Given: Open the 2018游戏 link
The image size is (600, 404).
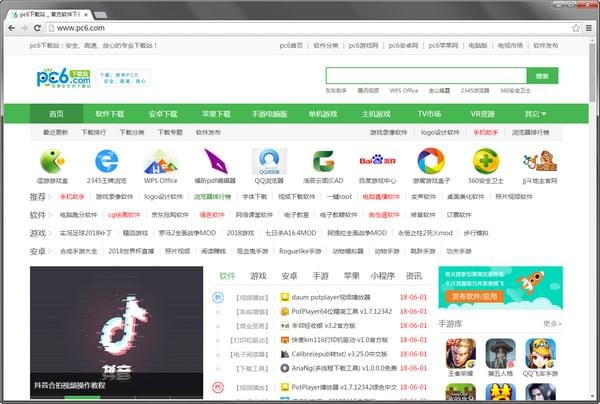Looking at the screenshot, I should 240,233.
